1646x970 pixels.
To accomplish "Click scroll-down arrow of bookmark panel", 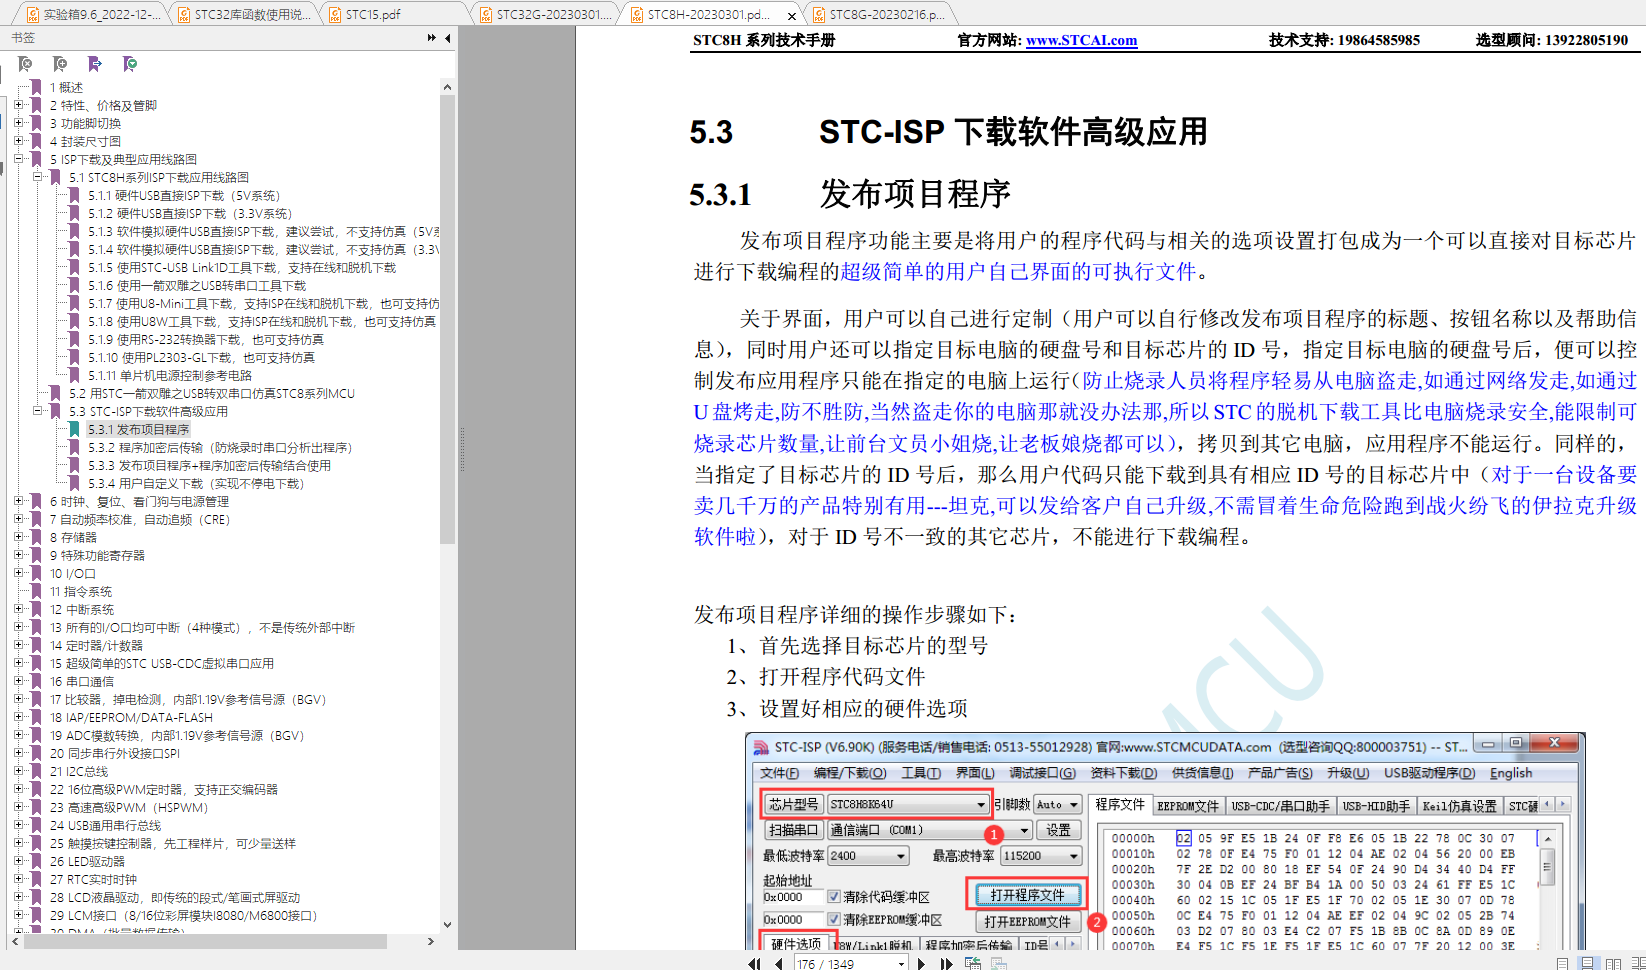I will pos(447,925).
